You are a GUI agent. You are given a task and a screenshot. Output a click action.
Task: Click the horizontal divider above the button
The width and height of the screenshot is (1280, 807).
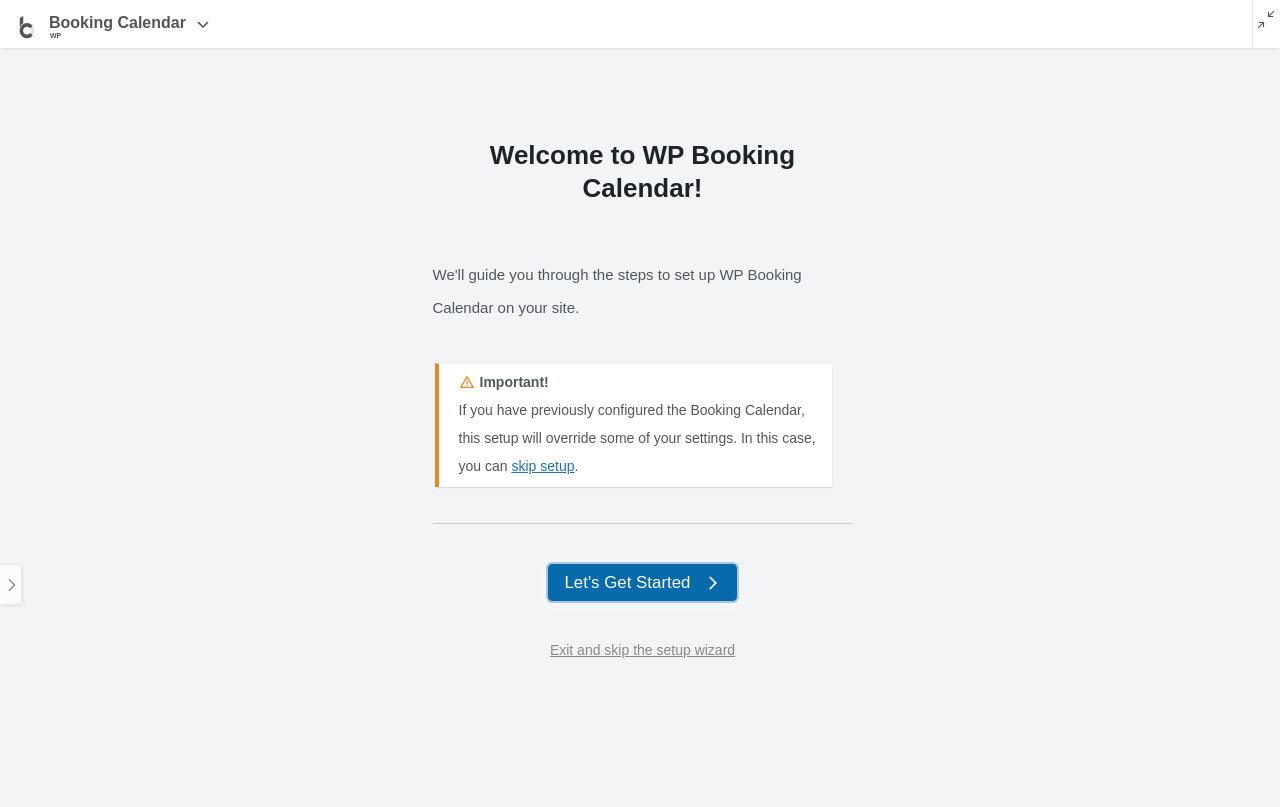[x=642, y=523]
